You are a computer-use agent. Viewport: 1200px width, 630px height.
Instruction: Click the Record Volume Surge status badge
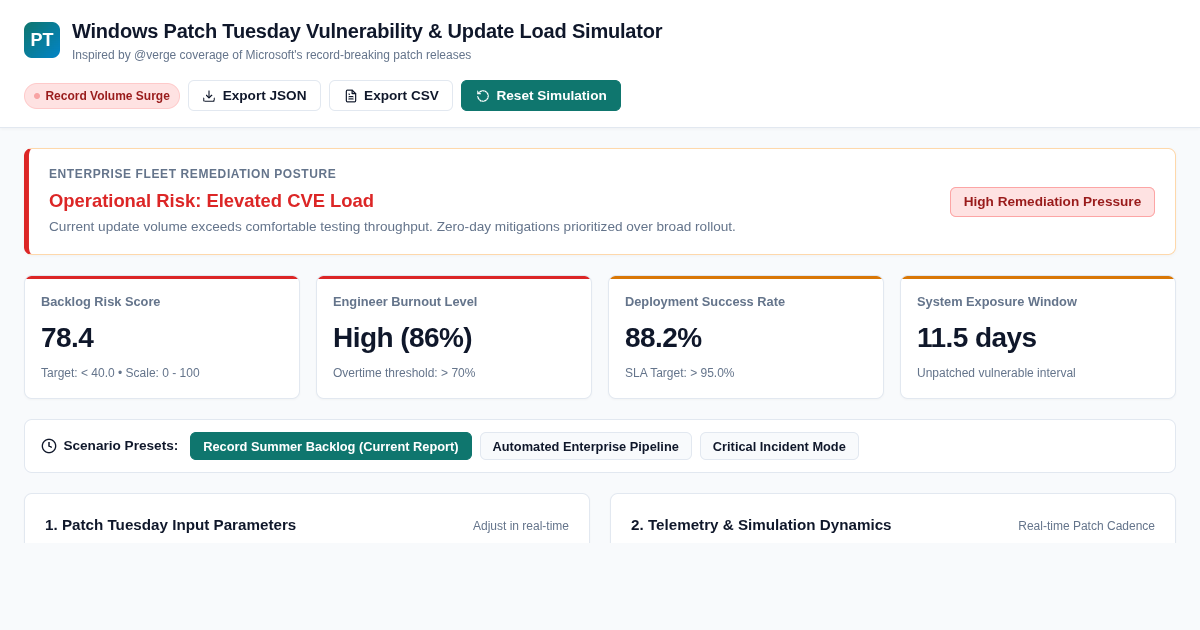tap(102, 96)
